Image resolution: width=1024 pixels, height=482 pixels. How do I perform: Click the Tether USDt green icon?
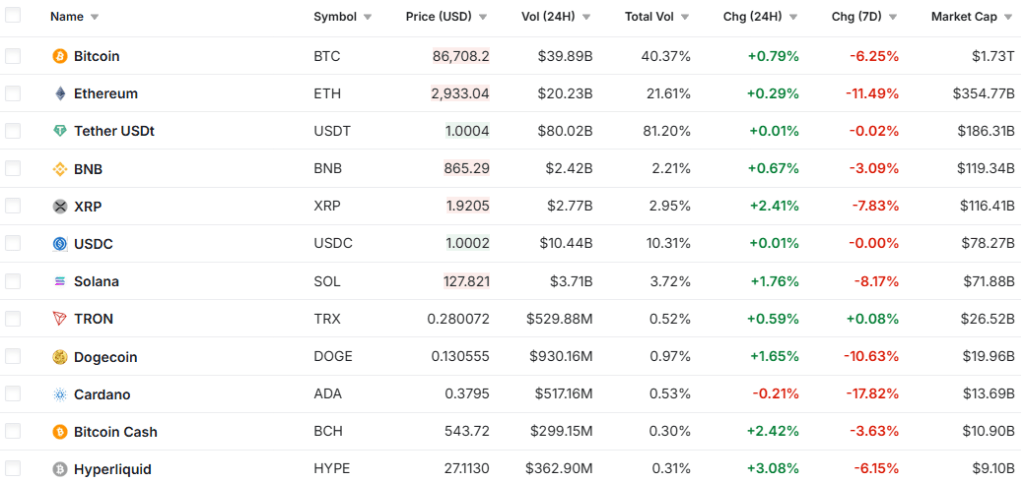point(60,131)
